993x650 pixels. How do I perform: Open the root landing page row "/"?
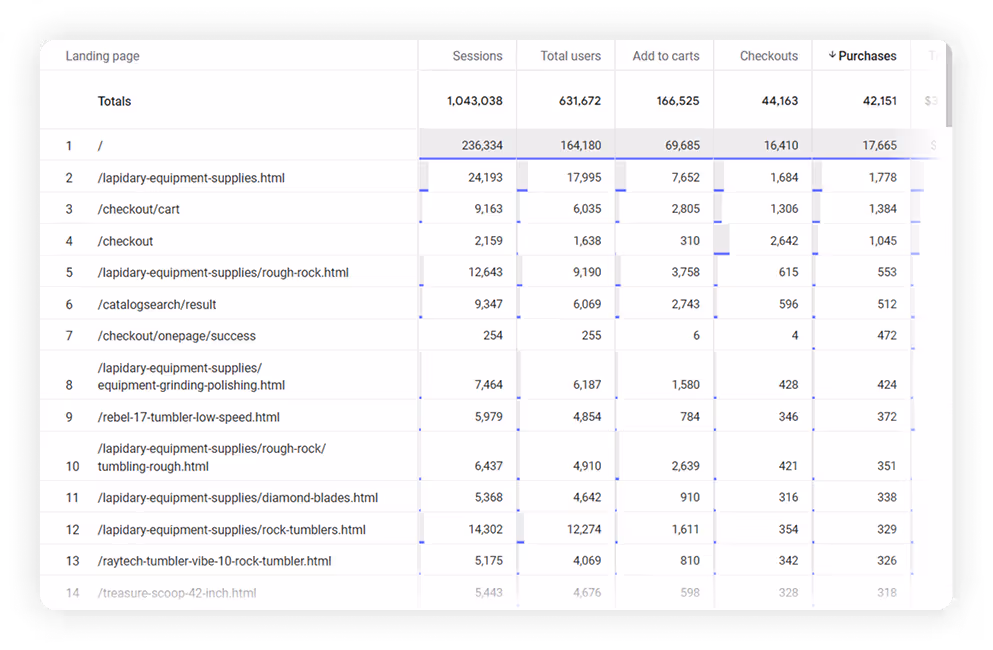(x=100, y=145)
